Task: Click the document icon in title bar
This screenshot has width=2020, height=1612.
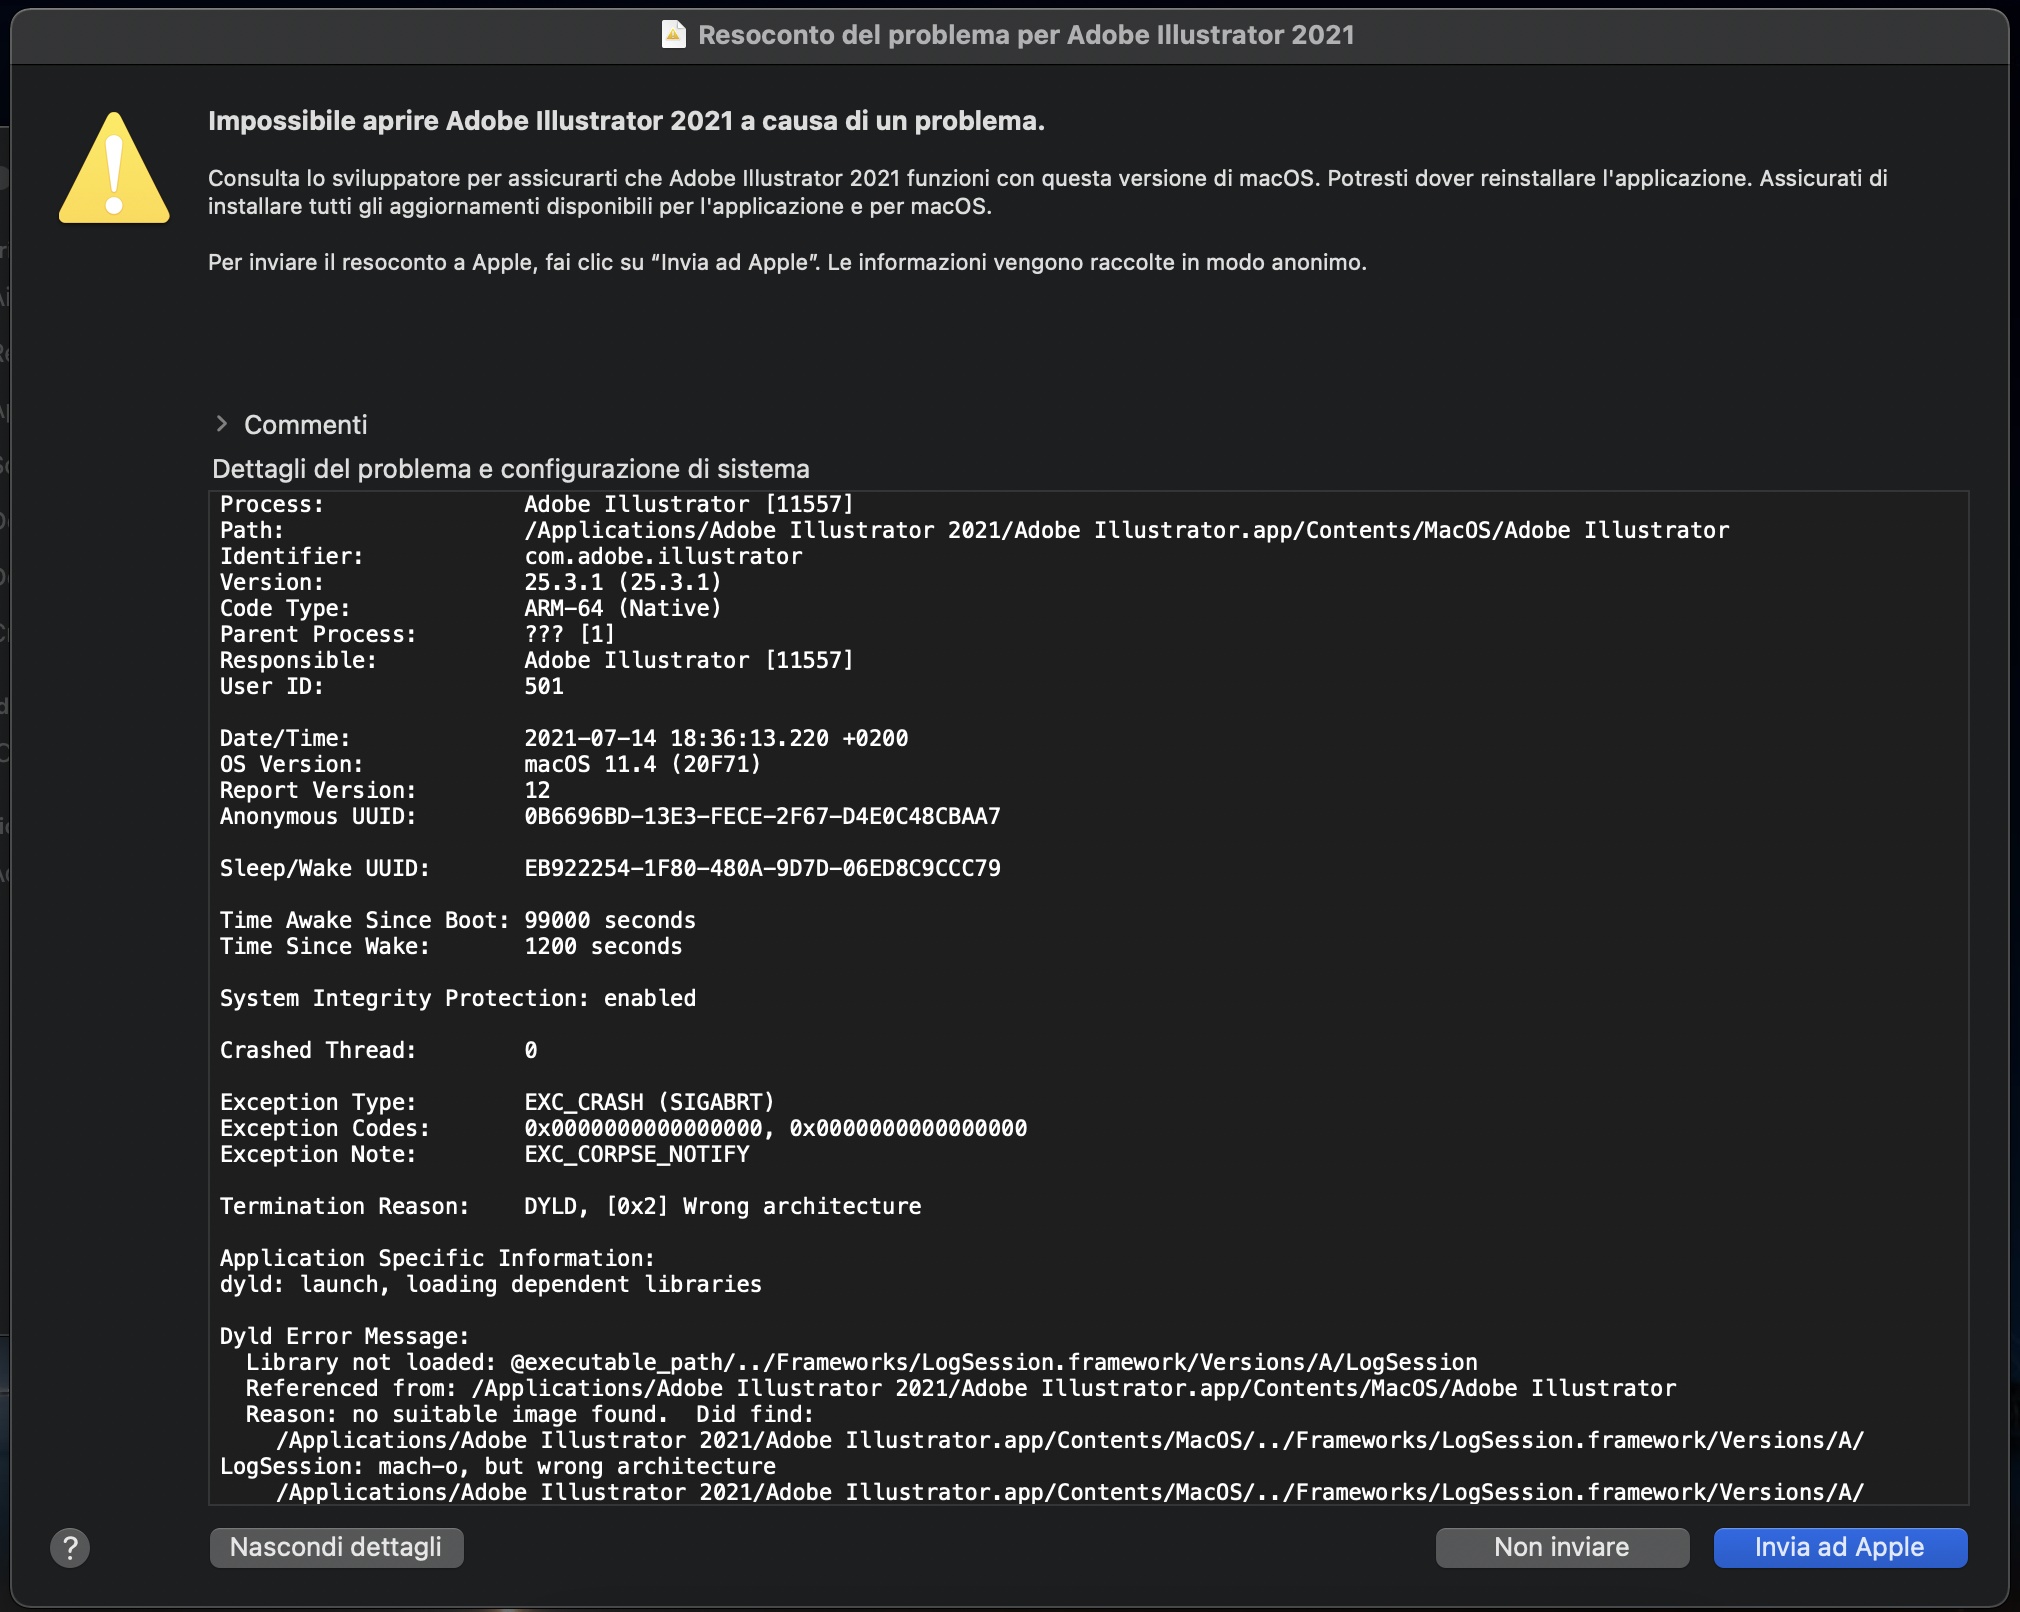Action: pyautogui.click(x=674, y=35)
